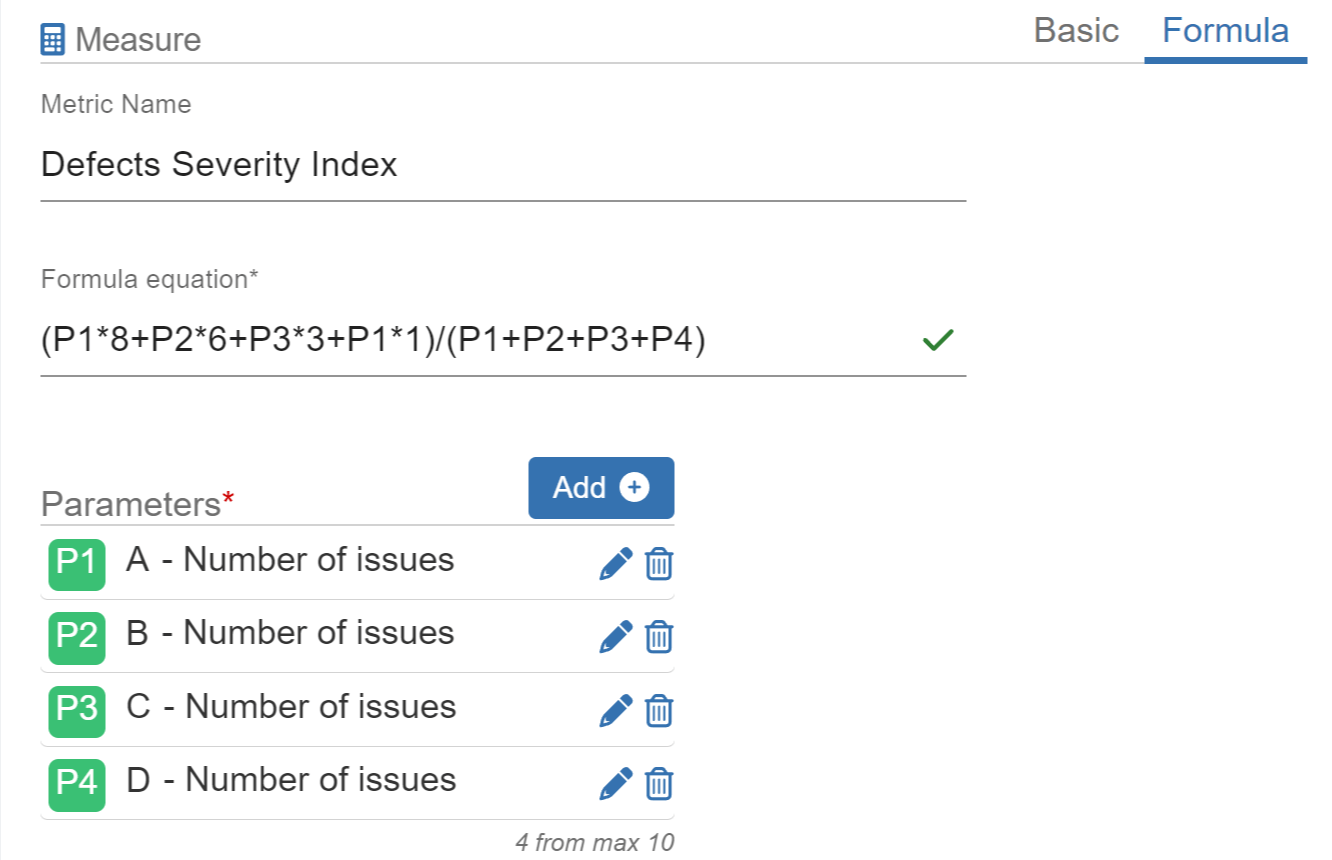Select the Formula tab
Image resolution: width=1332 pixels, height=860 pixels.
pos(1225,30)
